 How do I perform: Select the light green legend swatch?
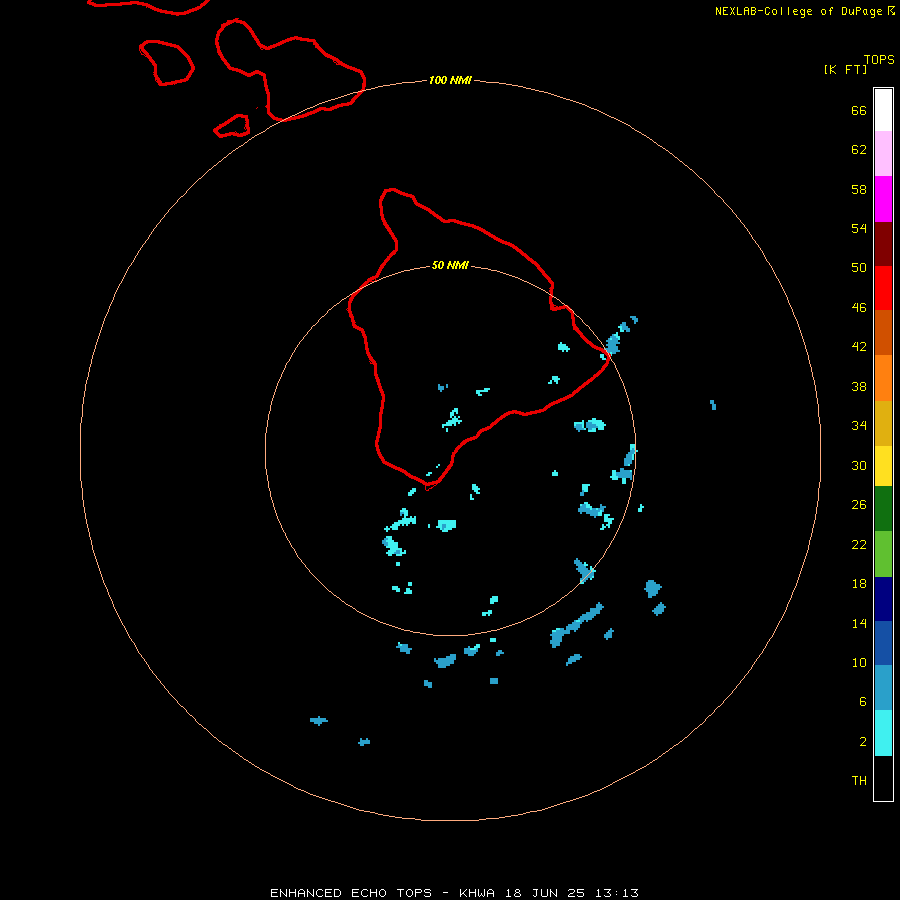883,554
